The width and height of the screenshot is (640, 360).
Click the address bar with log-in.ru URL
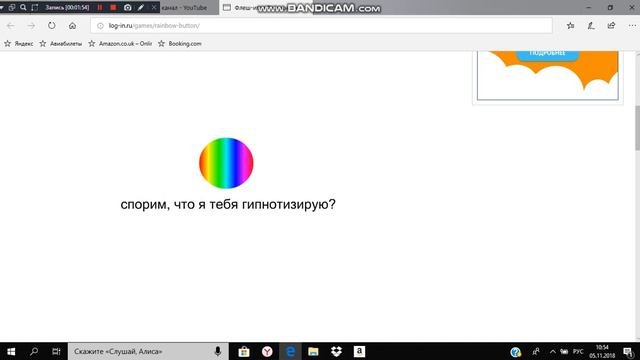coord(322,26)
